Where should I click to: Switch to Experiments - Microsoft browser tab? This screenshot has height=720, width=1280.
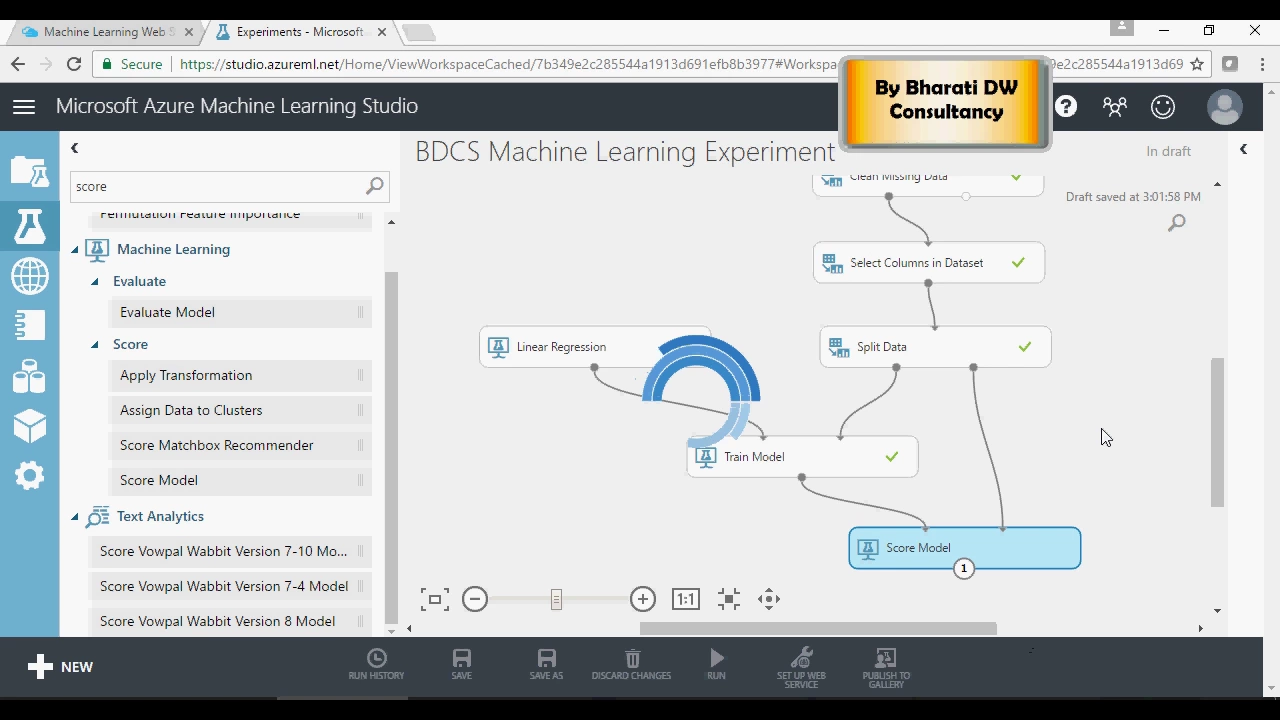point(300,32)
